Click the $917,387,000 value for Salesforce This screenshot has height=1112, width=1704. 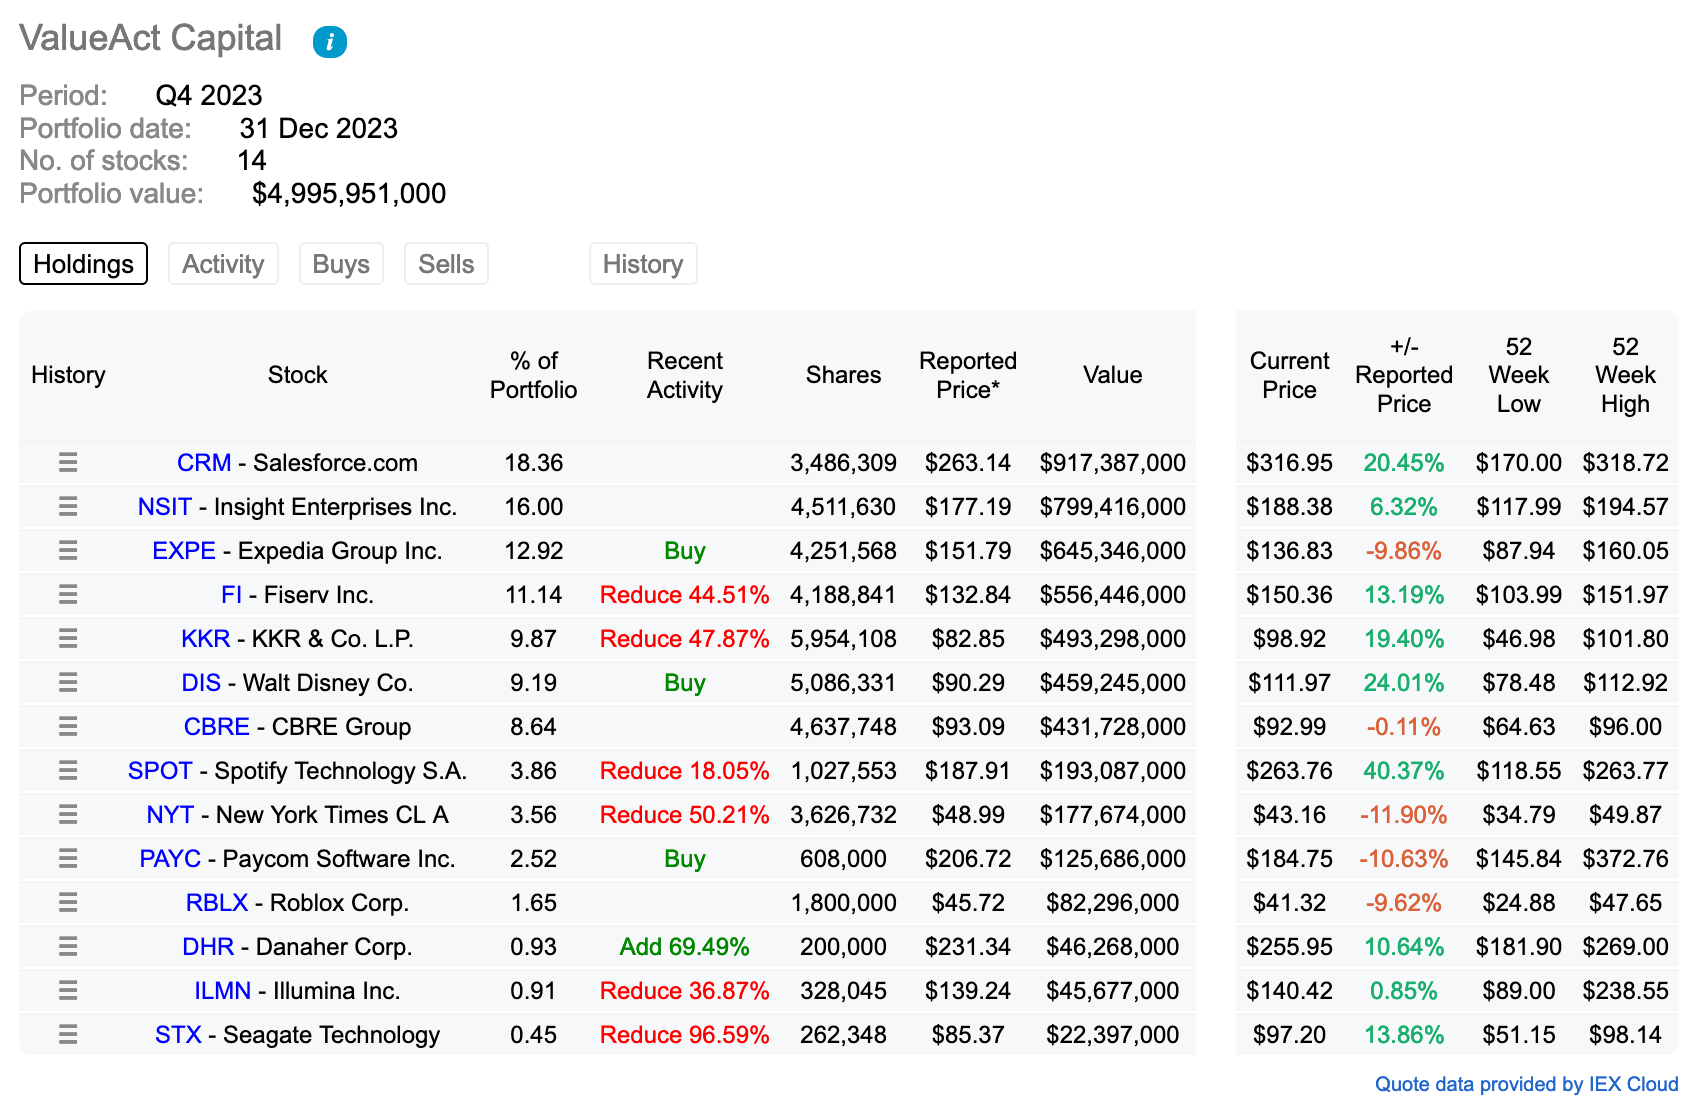click(x=1113, y=463)
